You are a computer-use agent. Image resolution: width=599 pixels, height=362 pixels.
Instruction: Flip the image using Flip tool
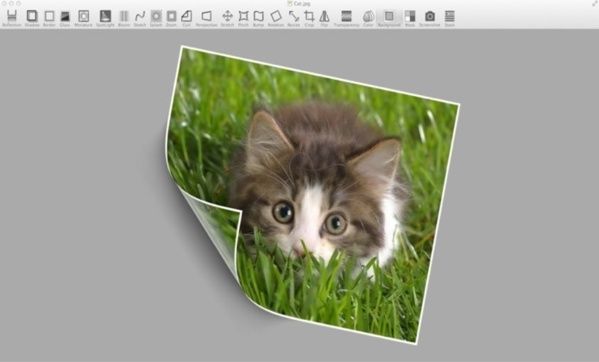324,18
